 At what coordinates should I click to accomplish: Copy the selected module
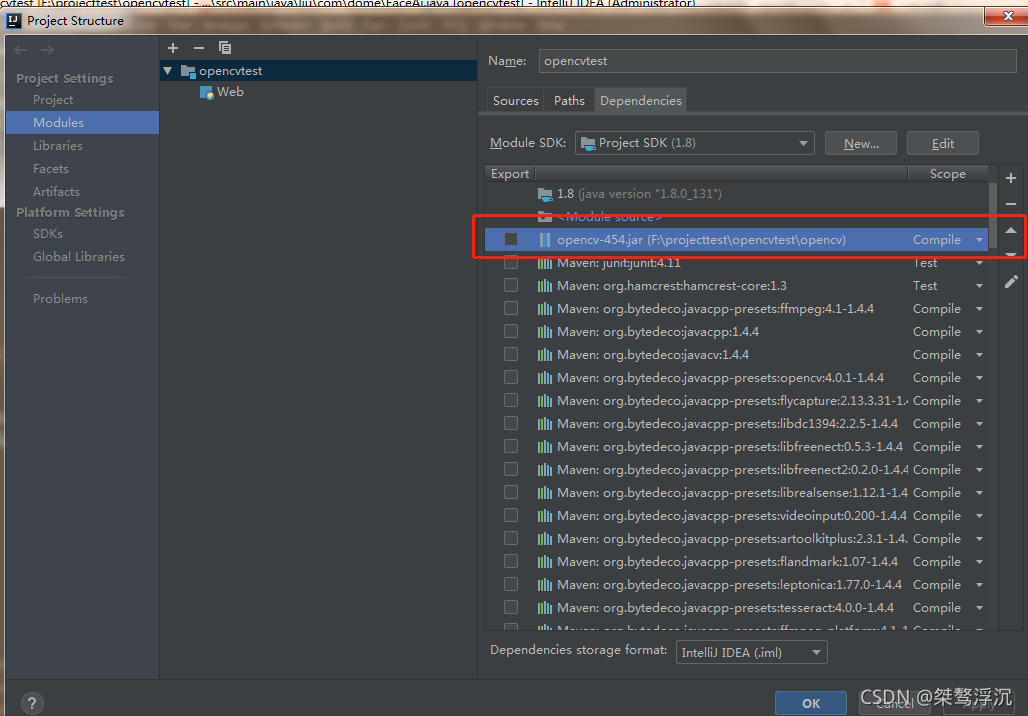click(225, 48)
